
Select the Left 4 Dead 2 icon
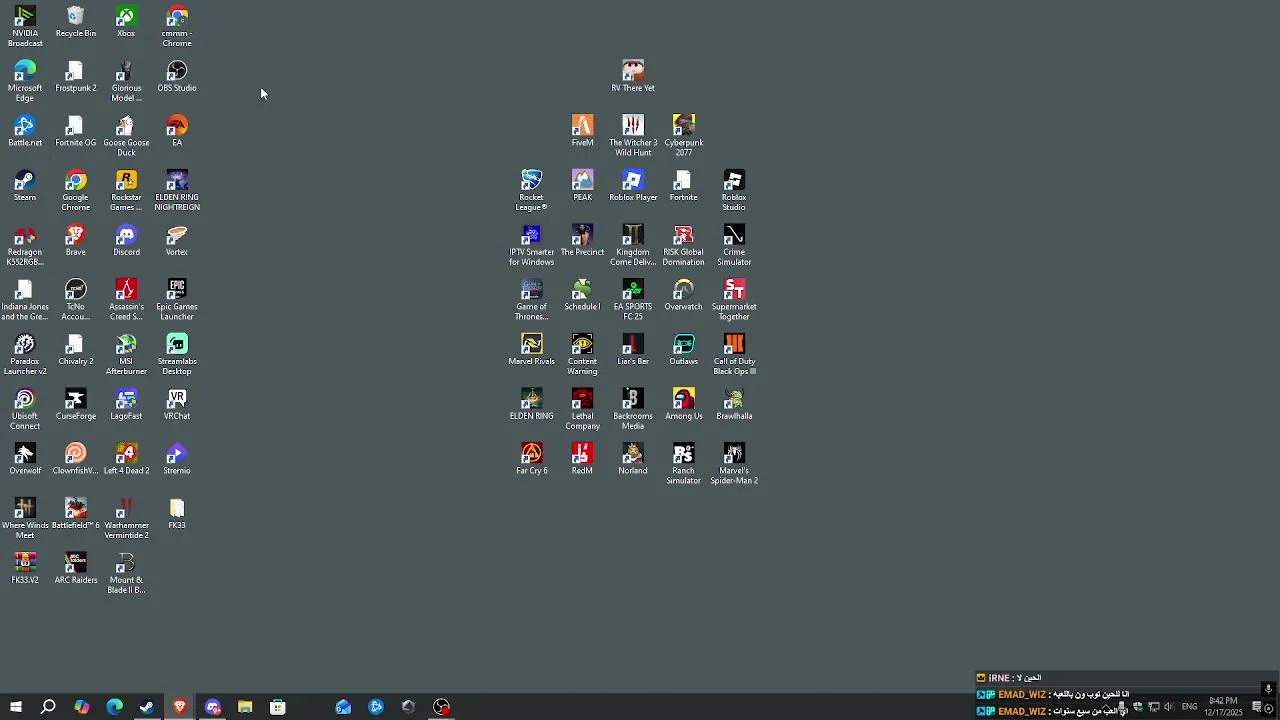[126, 459]
